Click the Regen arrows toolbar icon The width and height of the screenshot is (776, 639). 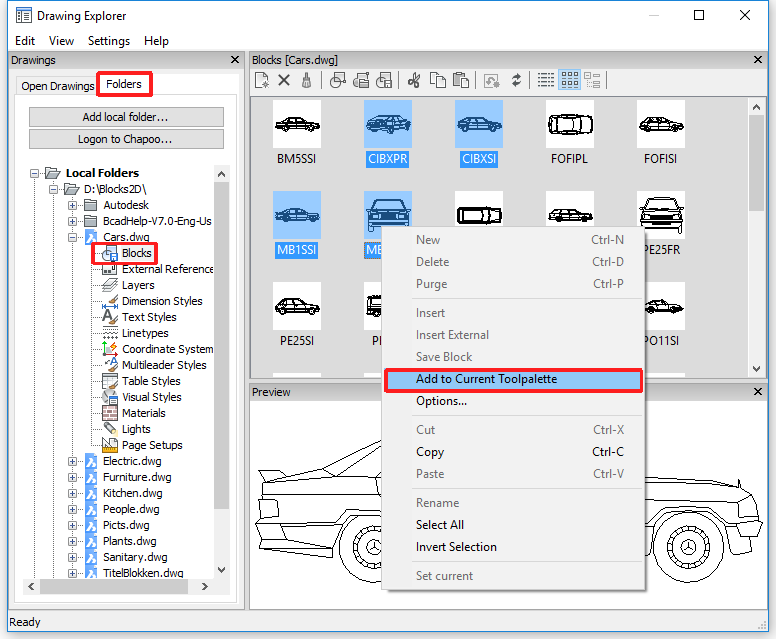(x=516, y=81)
